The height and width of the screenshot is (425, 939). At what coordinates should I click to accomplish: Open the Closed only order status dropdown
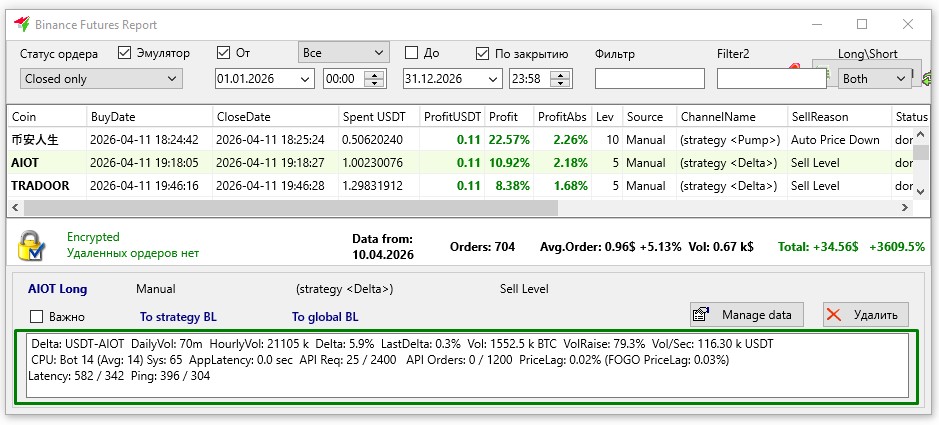pos(100,79)
